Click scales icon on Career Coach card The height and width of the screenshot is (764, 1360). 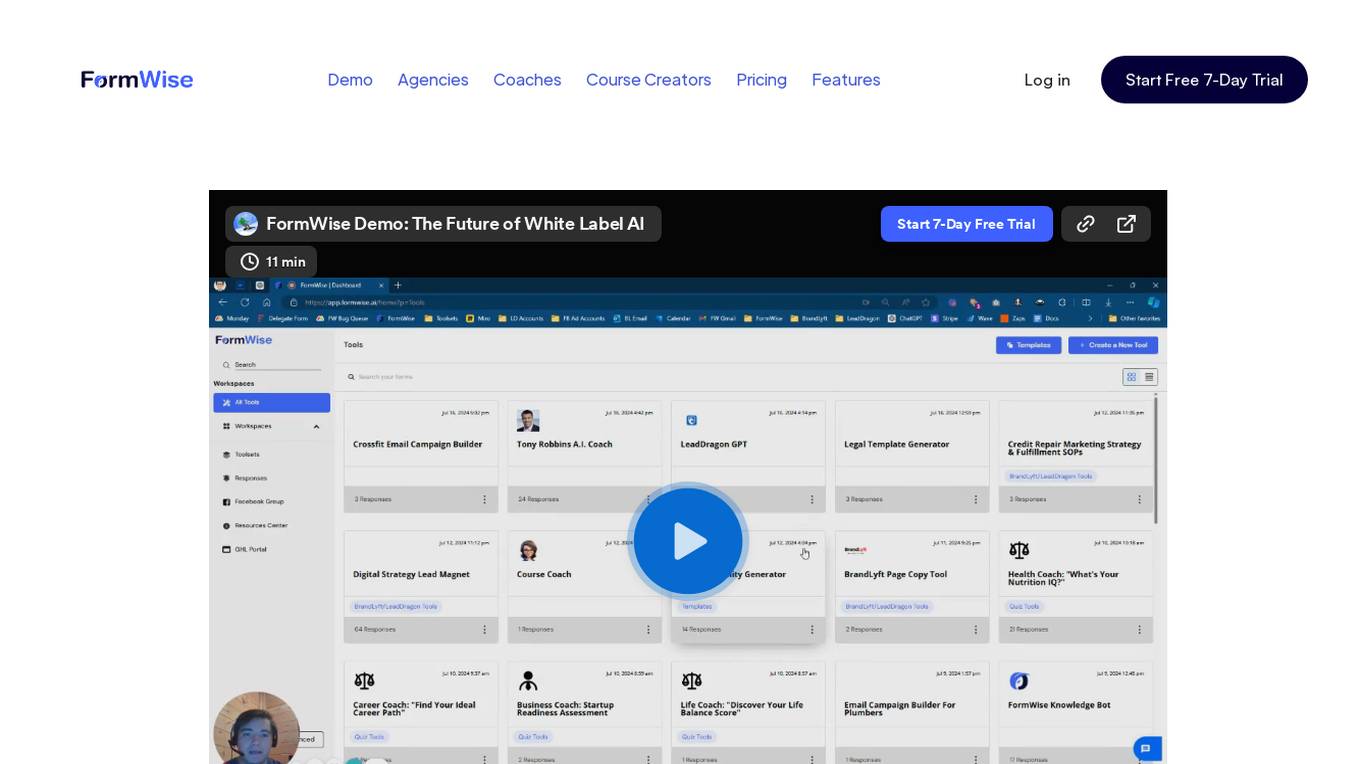[x=364, y=681]
